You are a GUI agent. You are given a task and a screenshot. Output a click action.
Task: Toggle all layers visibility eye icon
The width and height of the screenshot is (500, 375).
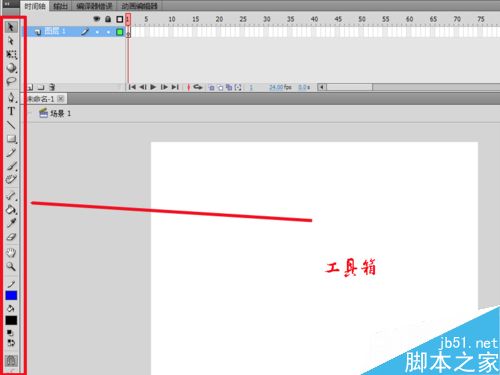click(97, 19)
